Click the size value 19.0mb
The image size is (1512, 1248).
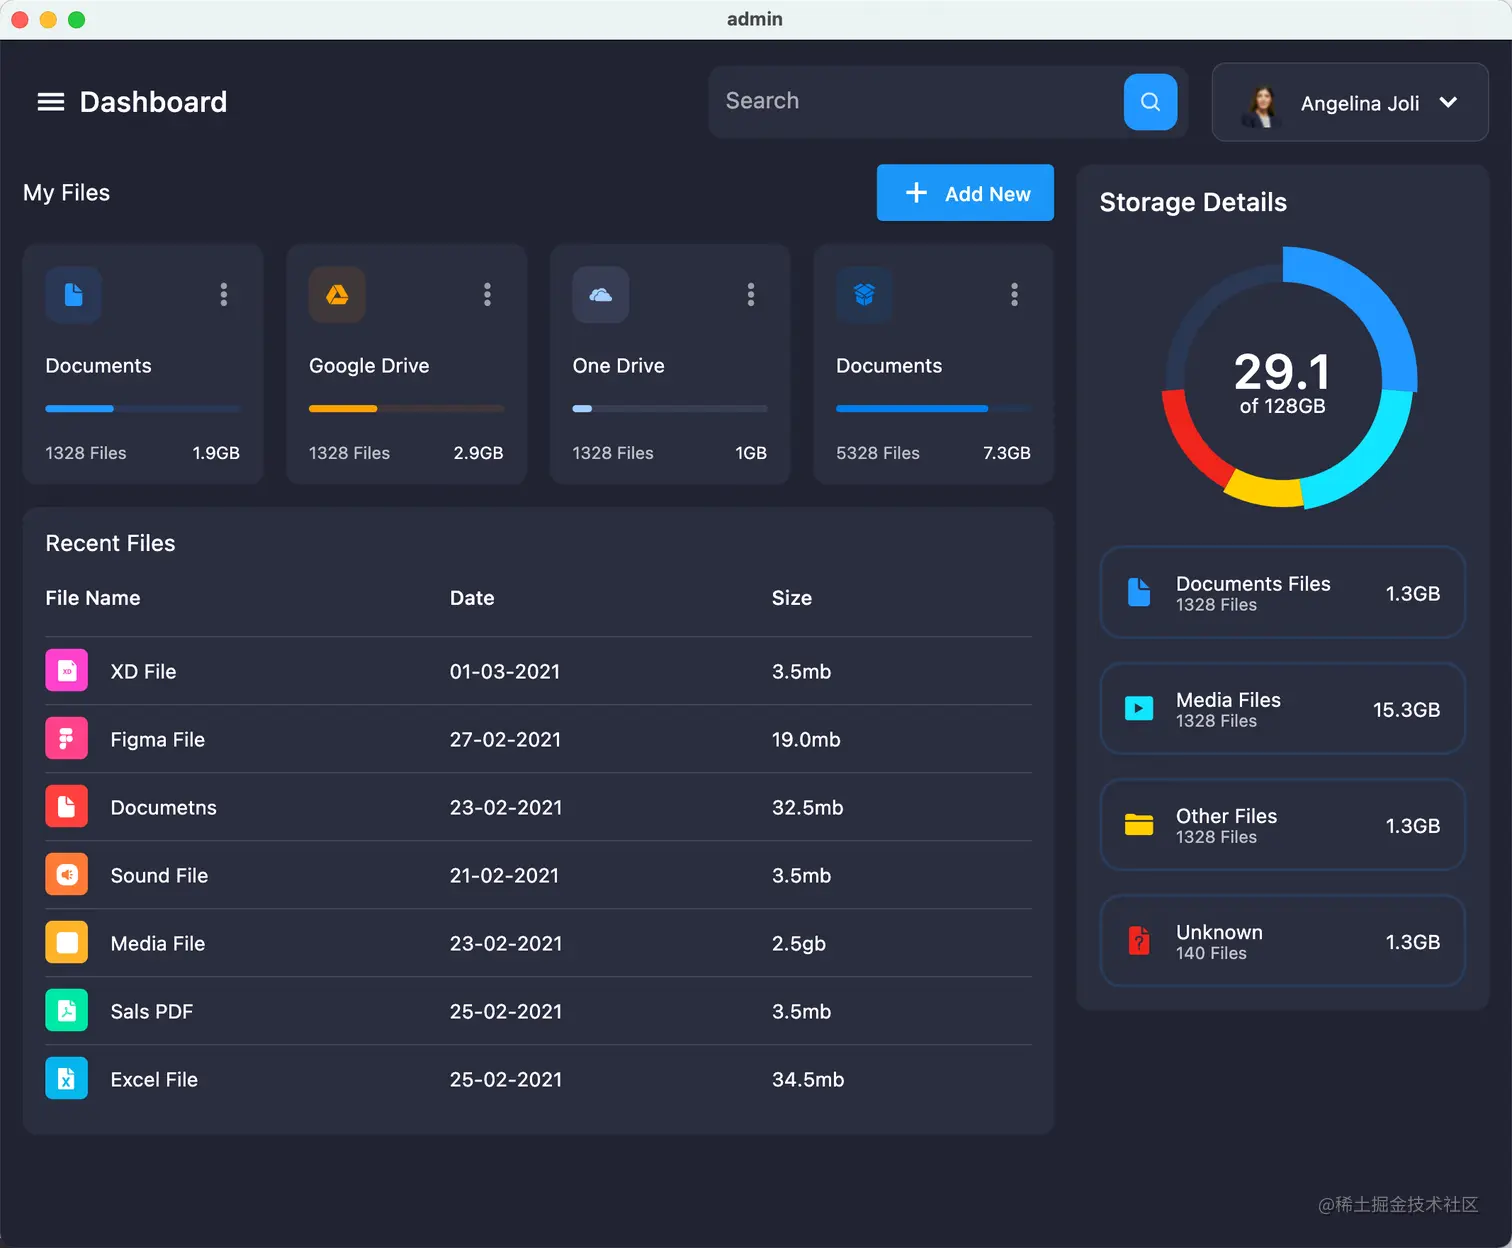point(806,740)
